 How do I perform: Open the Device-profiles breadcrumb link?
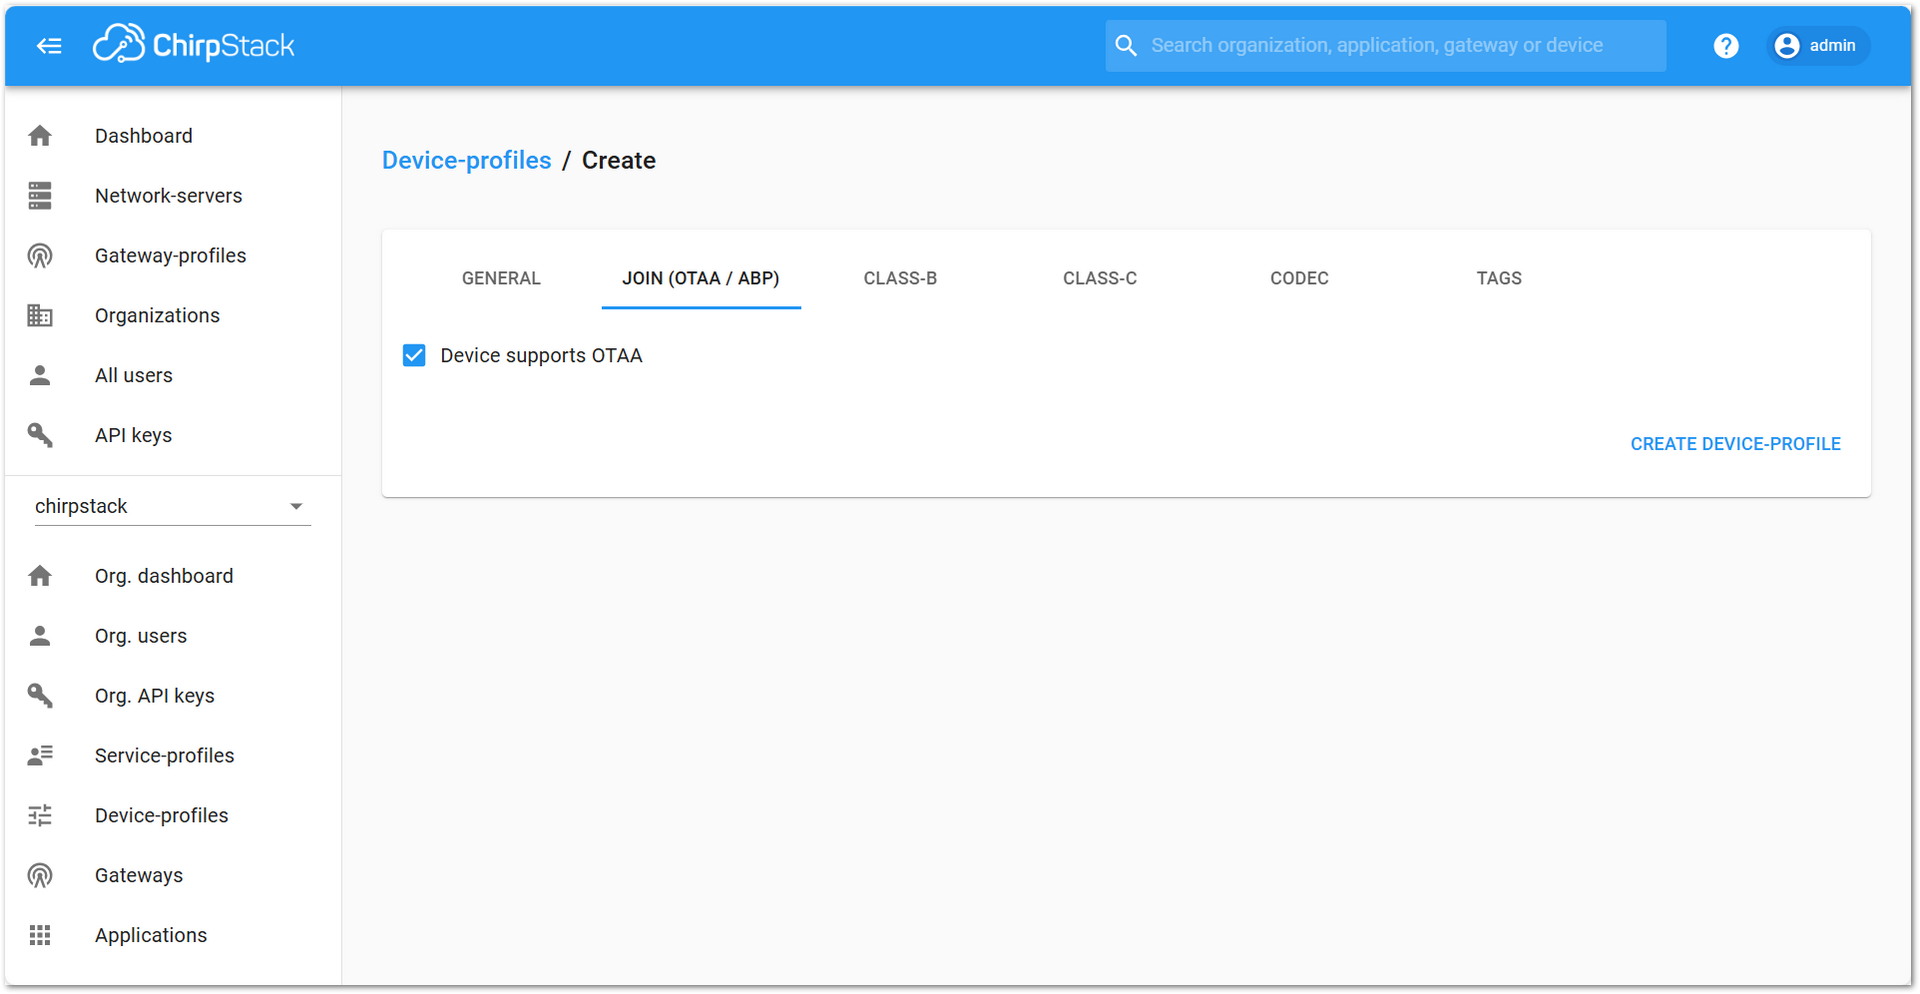point(466,160)
